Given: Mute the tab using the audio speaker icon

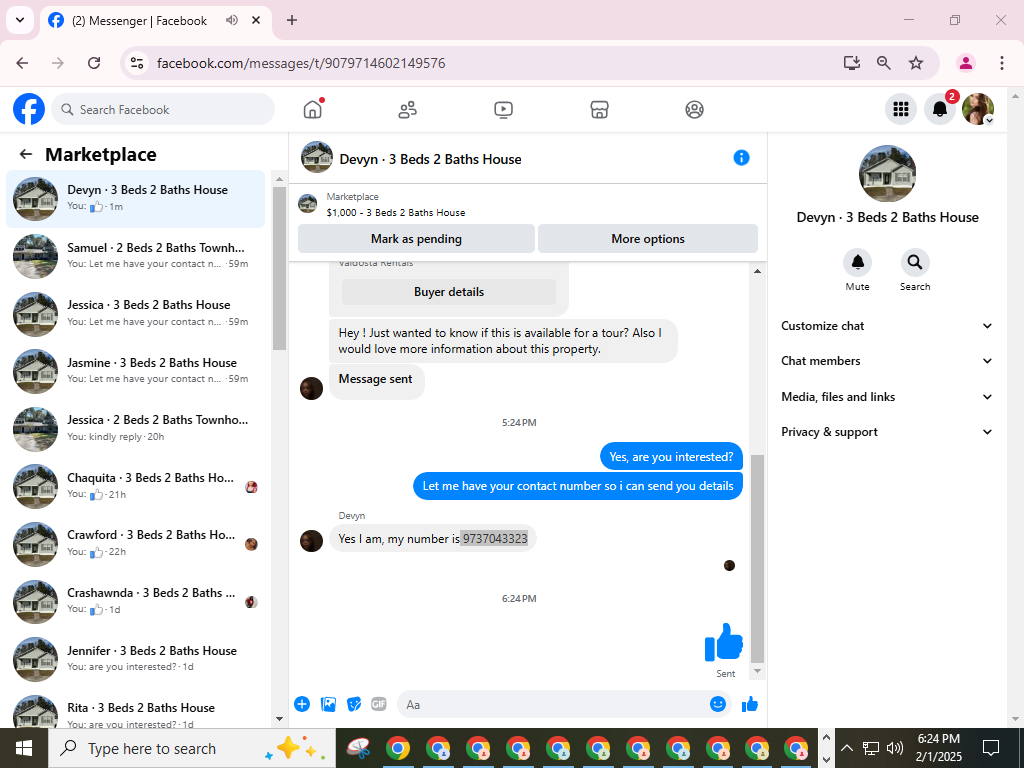Looking at the screenshot, I should point(231,20).
